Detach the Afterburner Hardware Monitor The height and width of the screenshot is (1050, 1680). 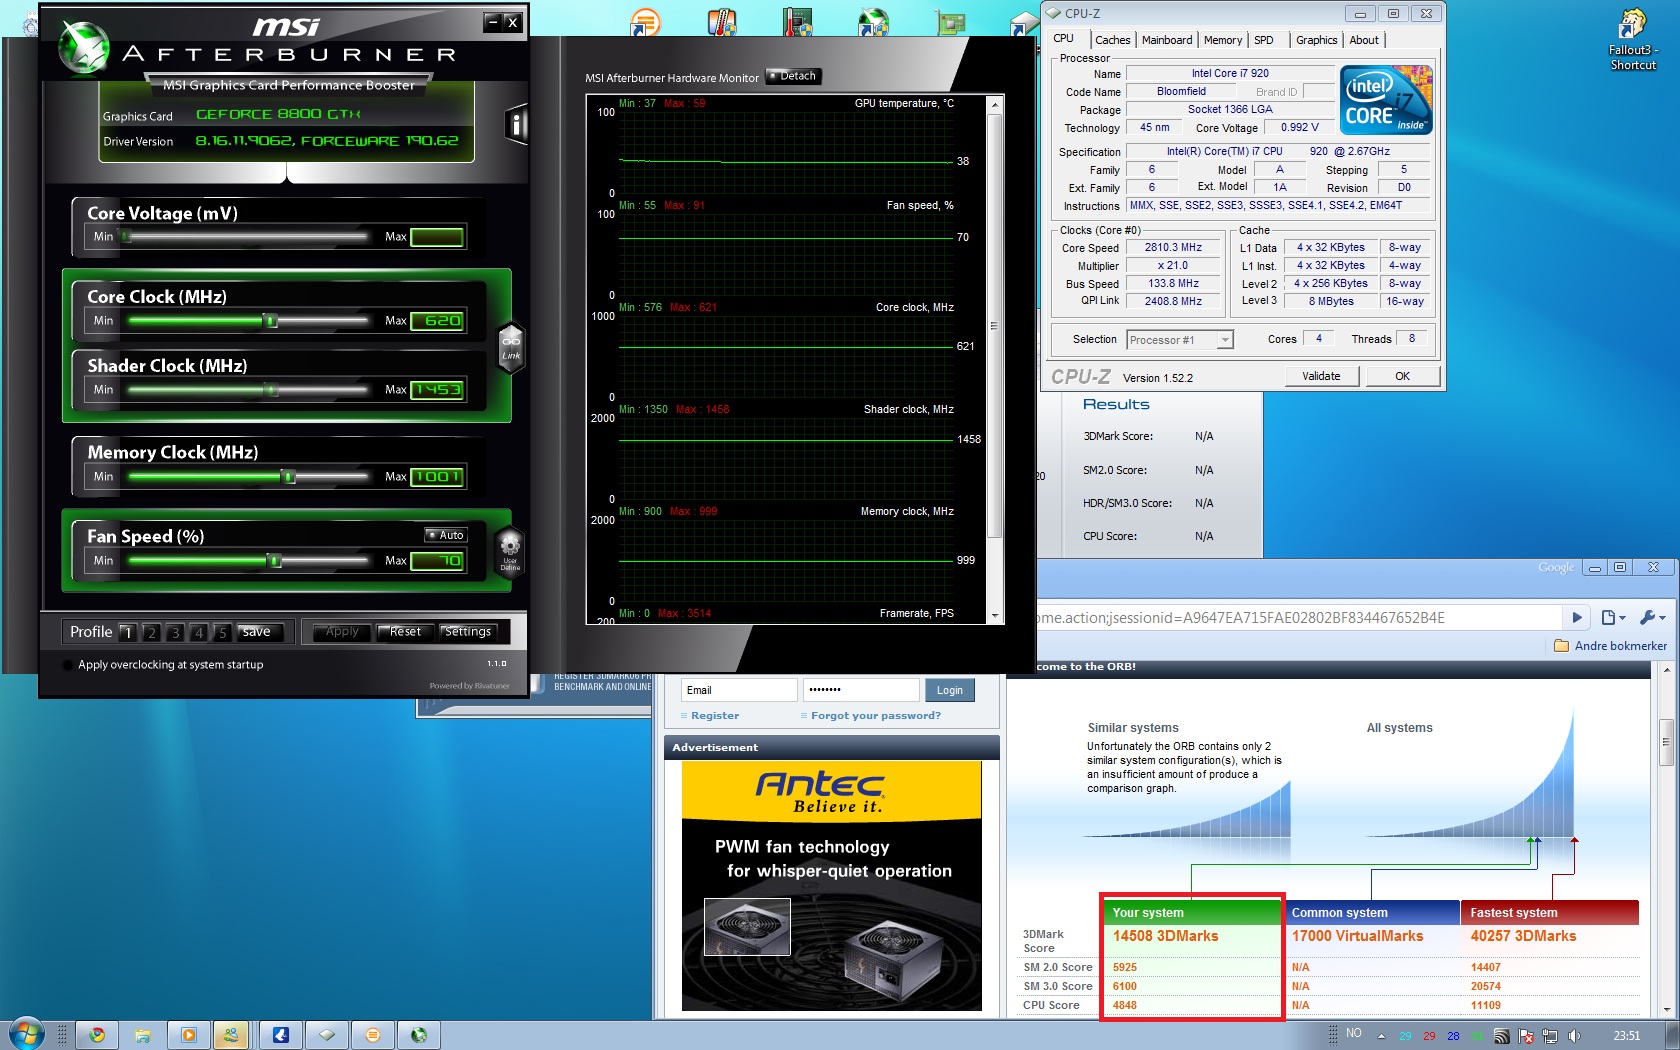[x=794, y=76]
